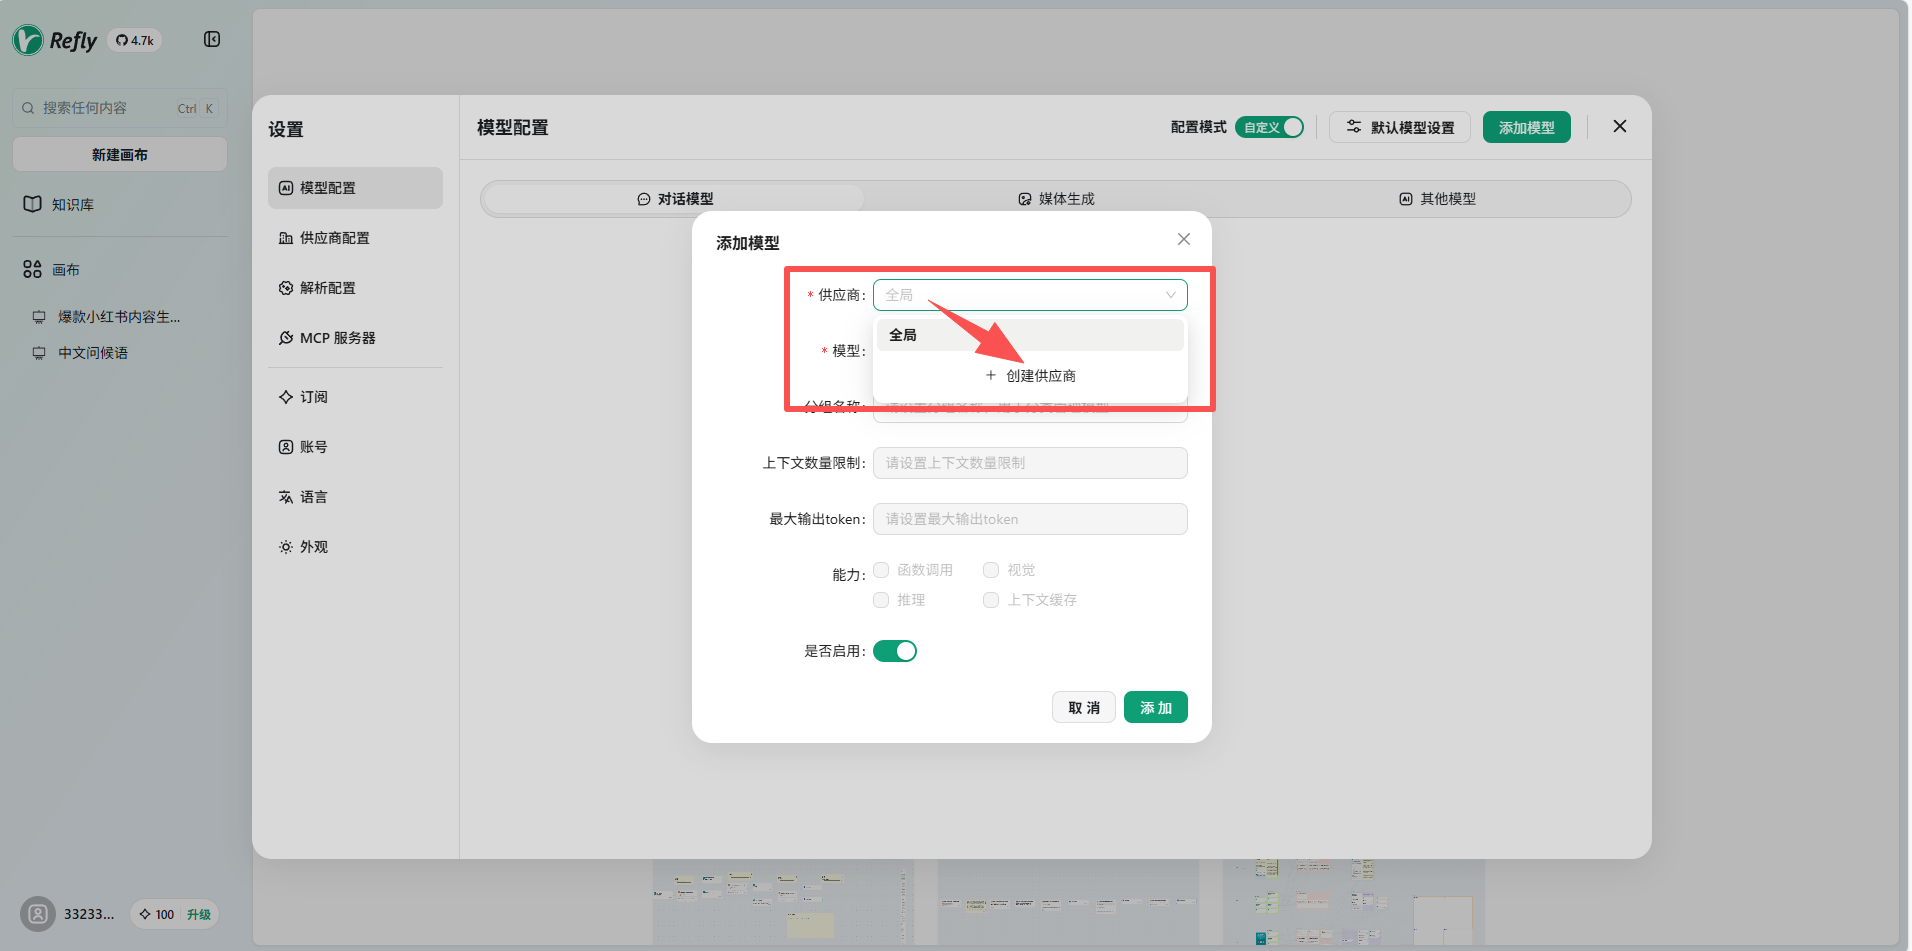Toggle 配置模式 自定义 switch
Viewport: 1912px width, 951px height.
click(1269, 128)
